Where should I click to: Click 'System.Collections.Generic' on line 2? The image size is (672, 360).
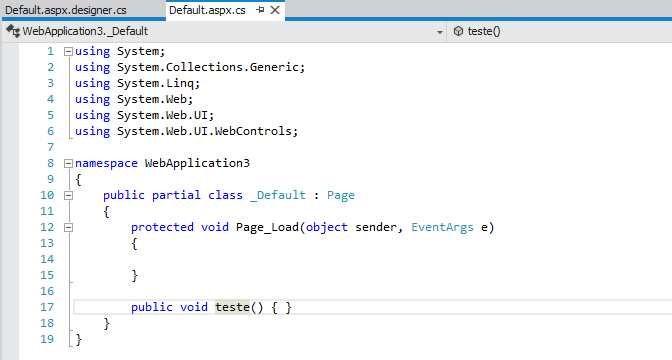[x=208, y=67]
